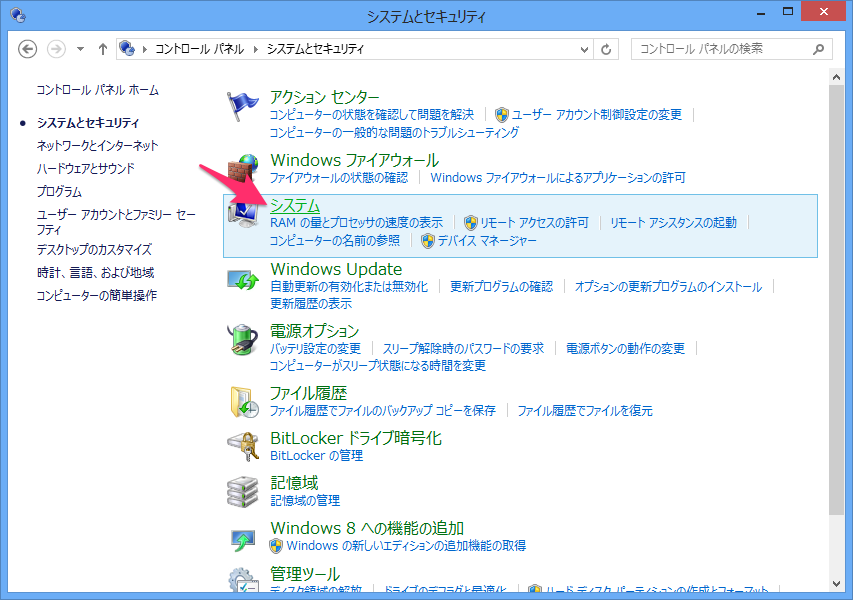
Task: Click the Administrative Tools gear icon
Action: coord(243,579)
